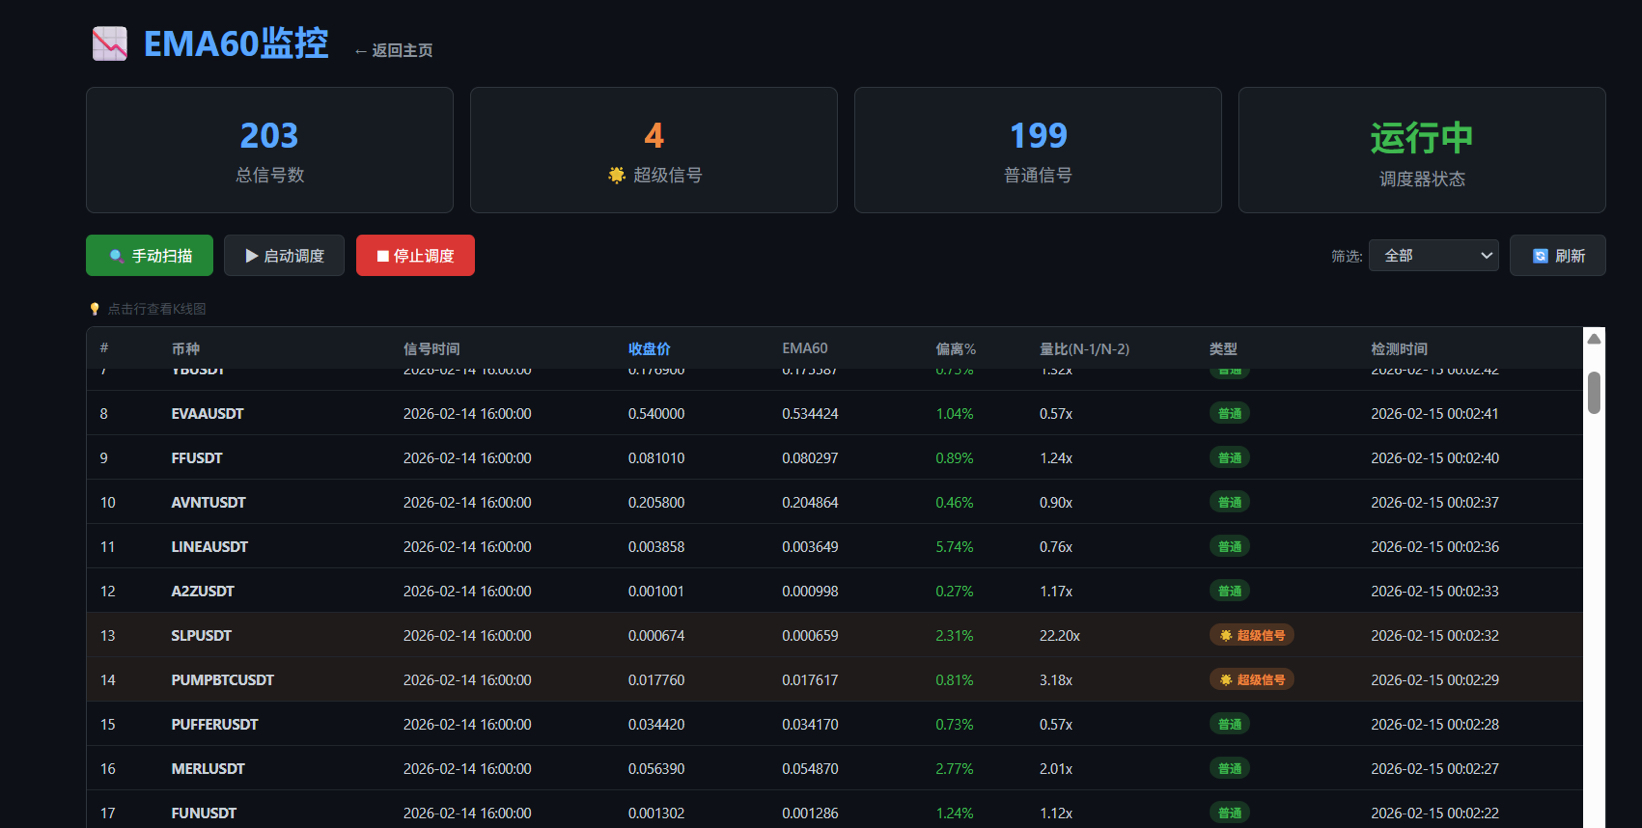Open the 203 总信号数 stat card
The height and width of the screenshot is (828, 1642).
point(269,150)
